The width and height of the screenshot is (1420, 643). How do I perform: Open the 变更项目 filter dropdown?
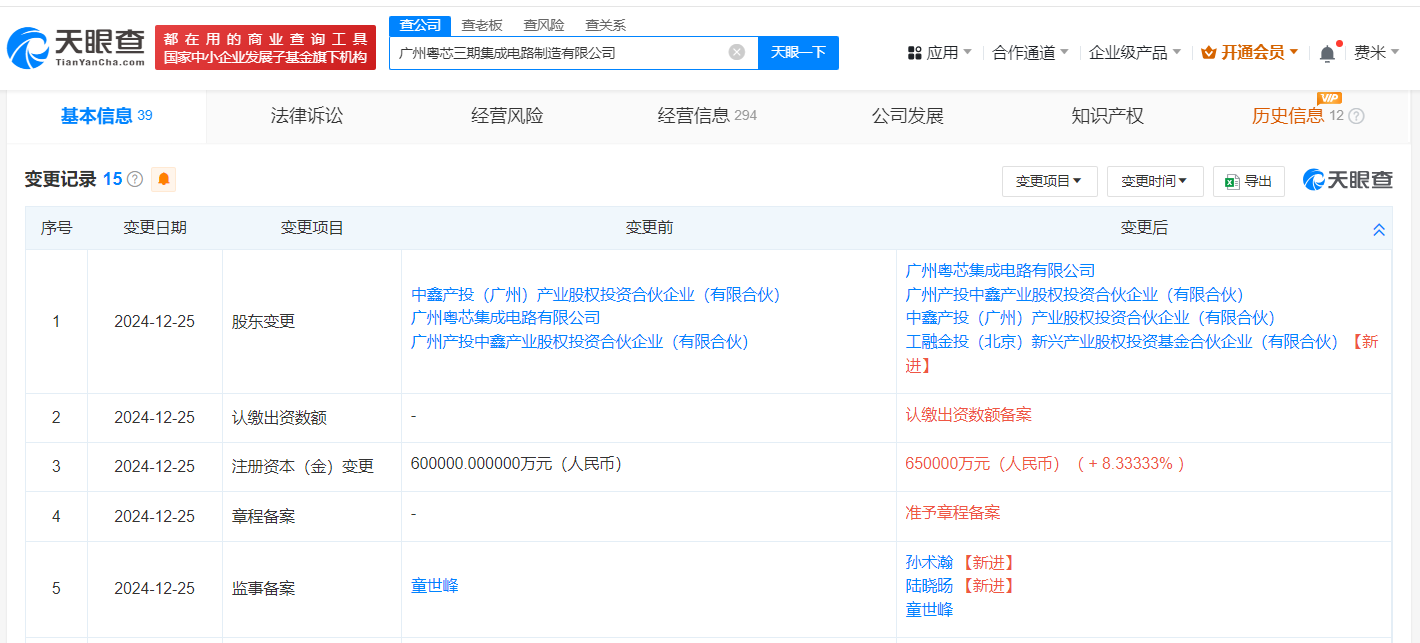[x=1050, y=181]
